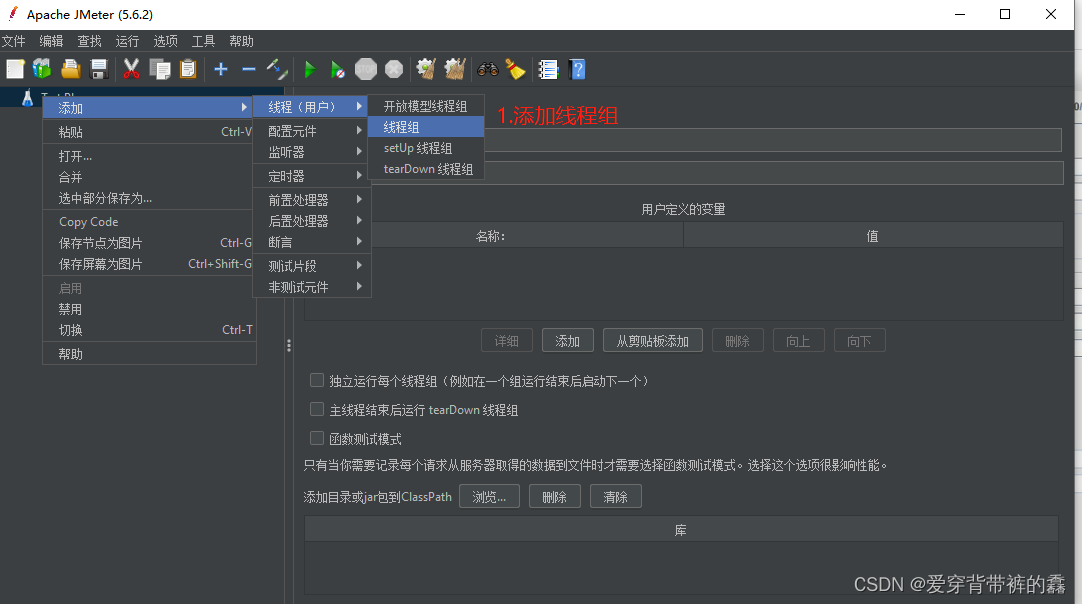The width and height of the screenshot is (1082, 604).
Task: Choose Copy Code in context menu
Action: point(148,222)
